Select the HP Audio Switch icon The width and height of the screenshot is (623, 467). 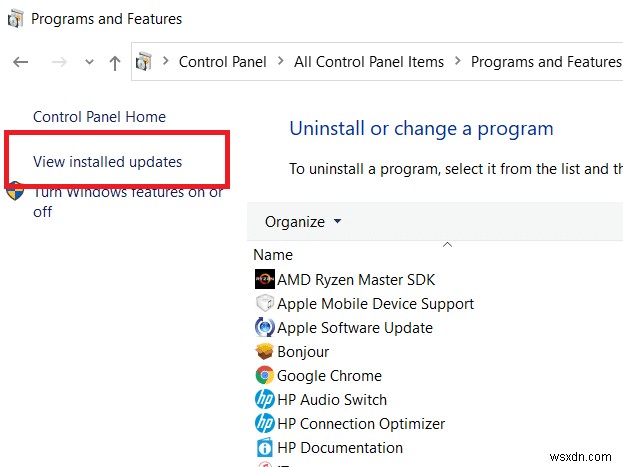pos(265,399)
